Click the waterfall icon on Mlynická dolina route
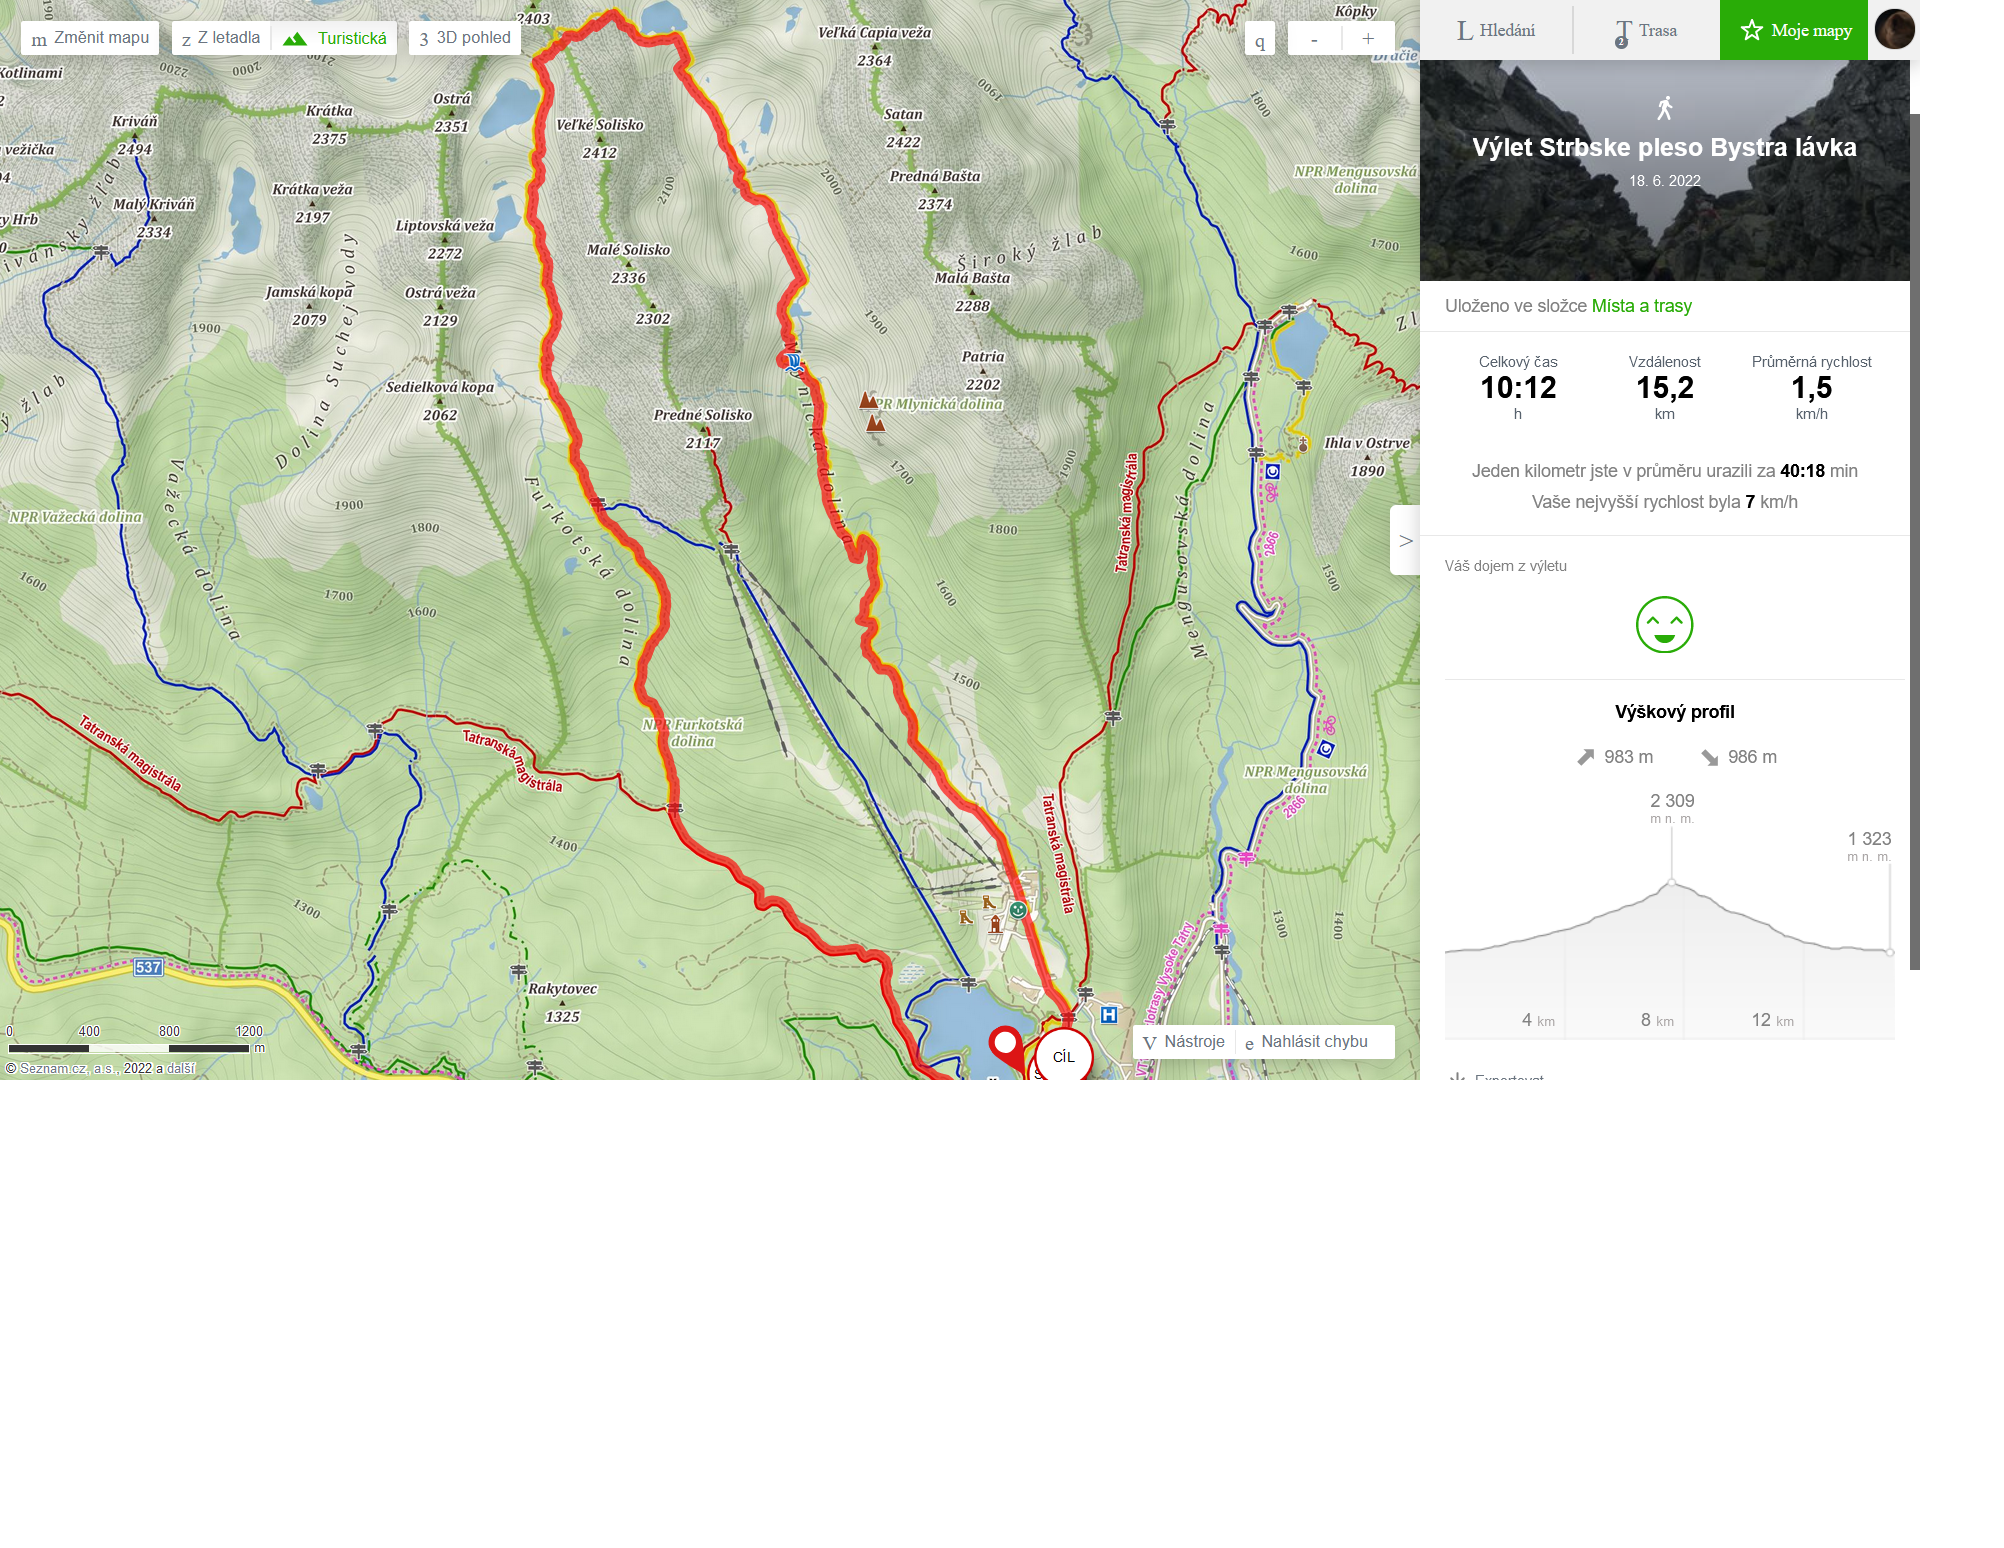This screenshot has height=1548, width=2004. (792, 362)
